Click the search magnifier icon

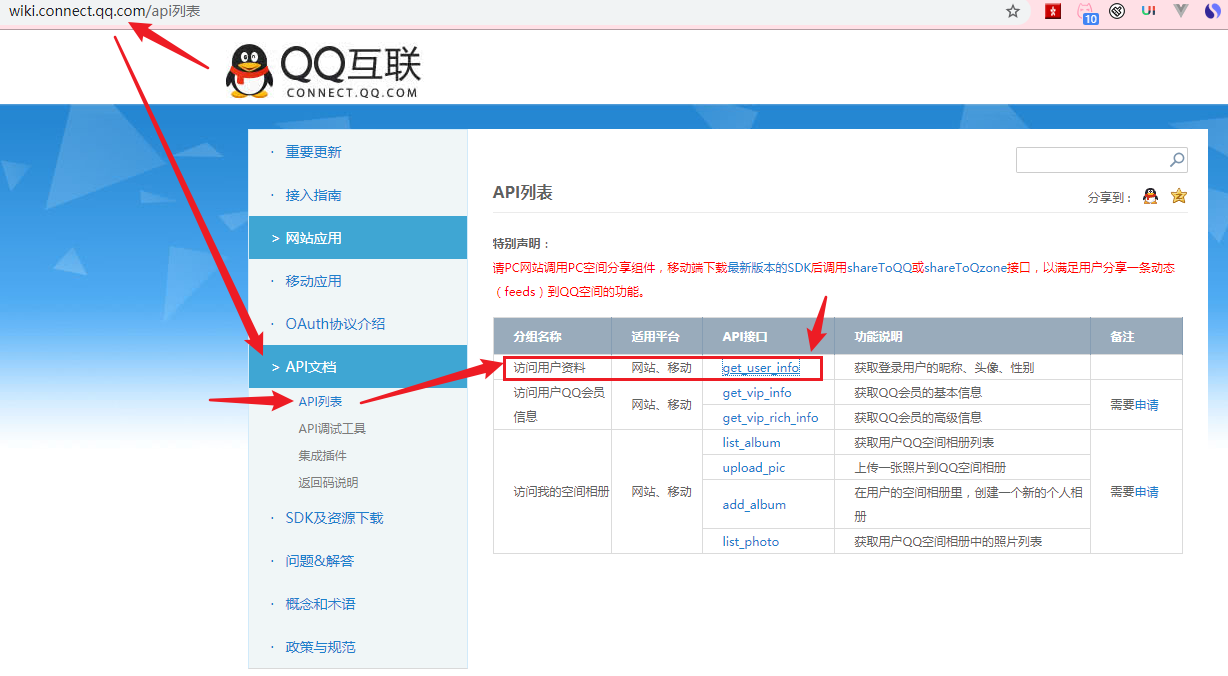pos(1176,159)
